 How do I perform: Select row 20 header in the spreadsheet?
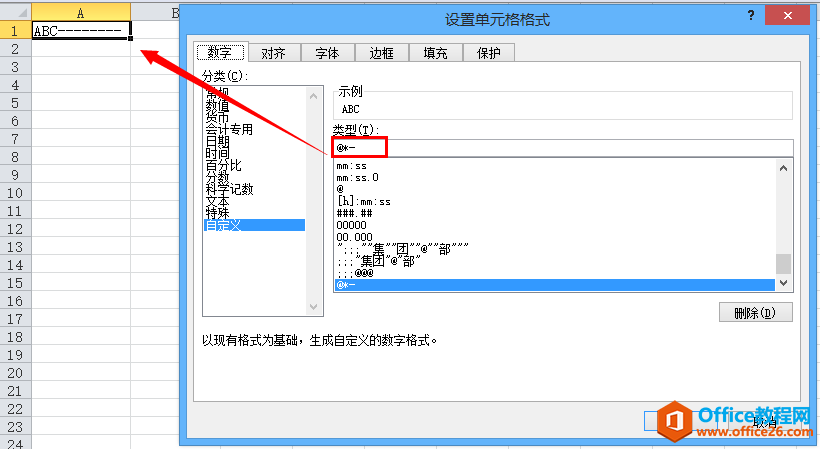[15, 373]
